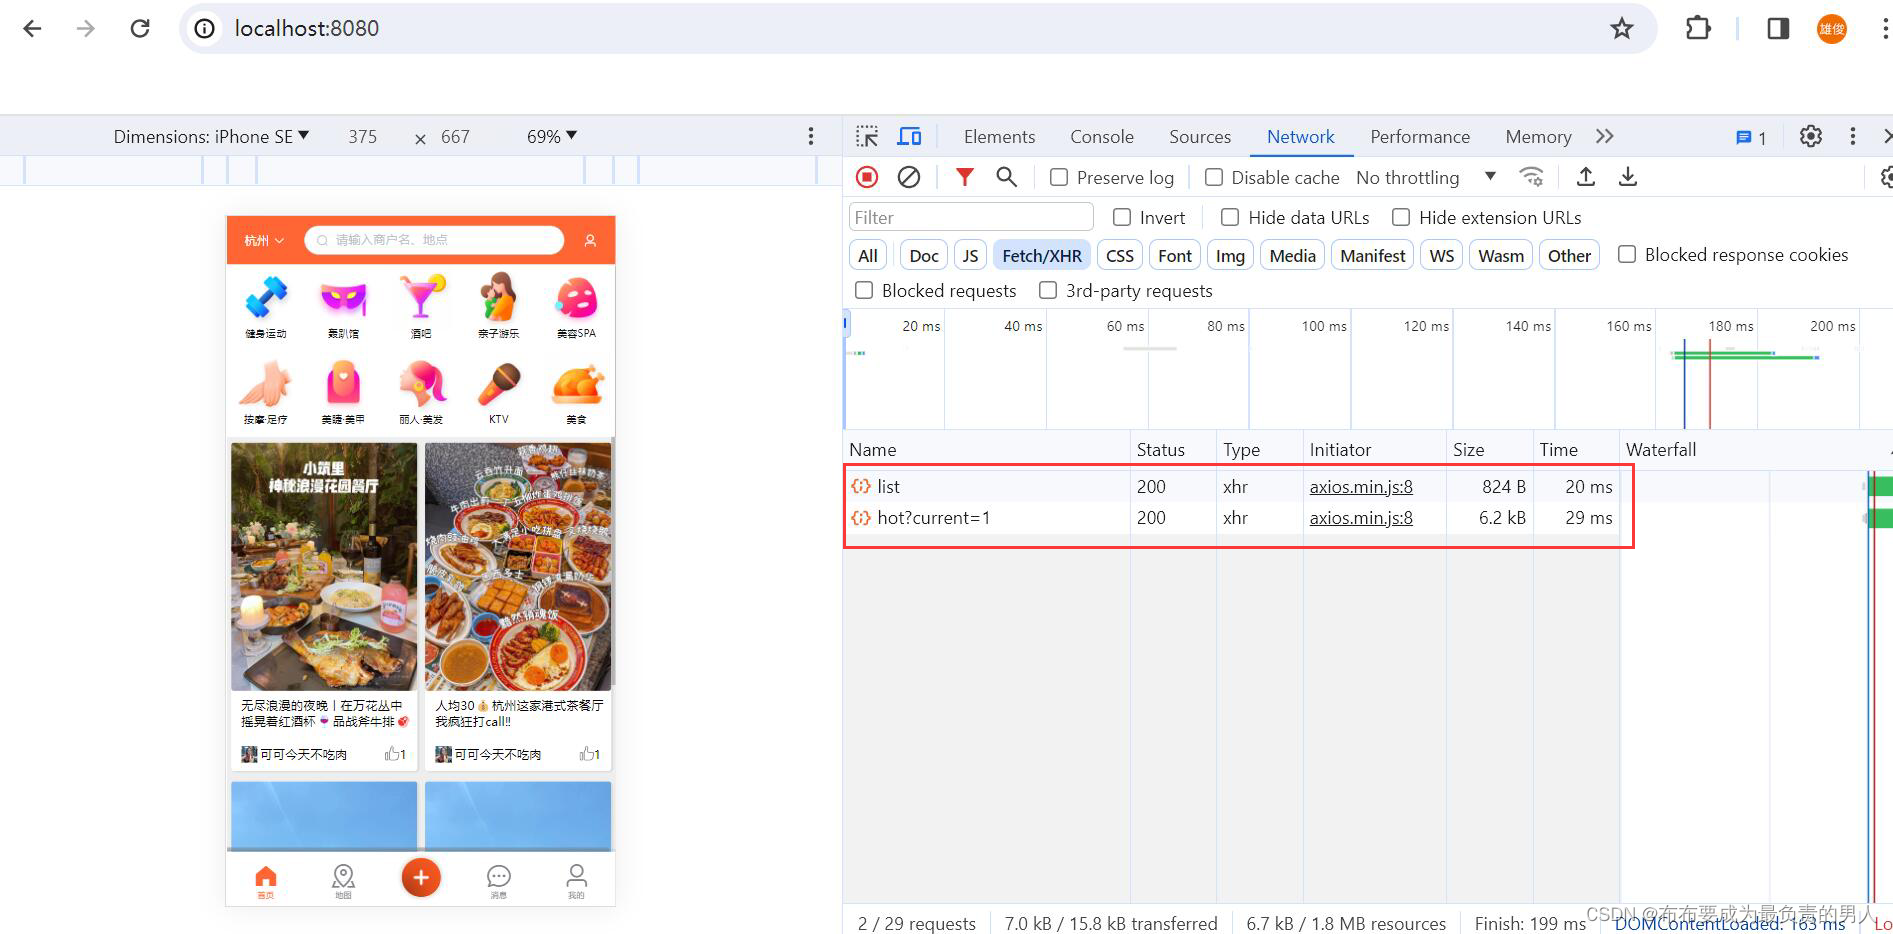Bookmark this page with the star icon
This screenshot has width=1893, height=934.
point(1621,28)
